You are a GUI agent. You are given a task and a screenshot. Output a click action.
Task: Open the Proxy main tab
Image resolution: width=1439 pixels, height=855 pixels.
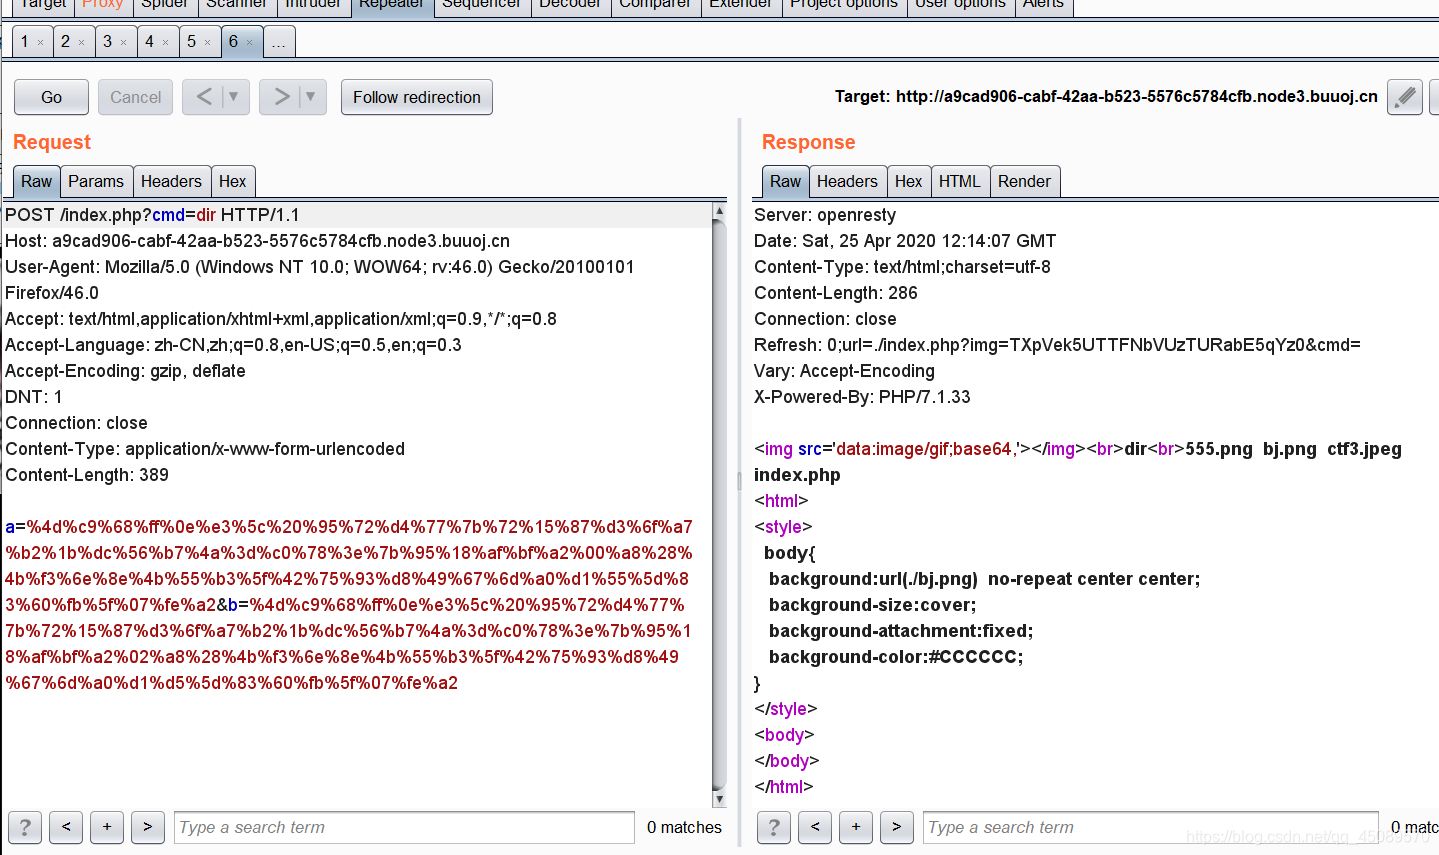[103, 5]
